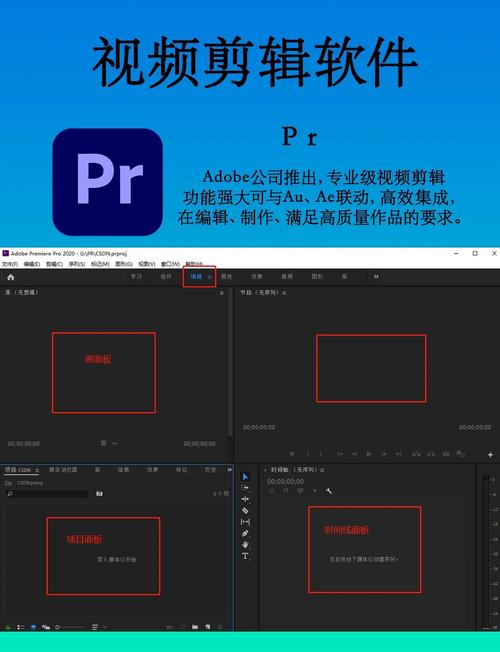Select the Razor tool
The height and width of the screenshot is (652, 500).
pos(245,510)
